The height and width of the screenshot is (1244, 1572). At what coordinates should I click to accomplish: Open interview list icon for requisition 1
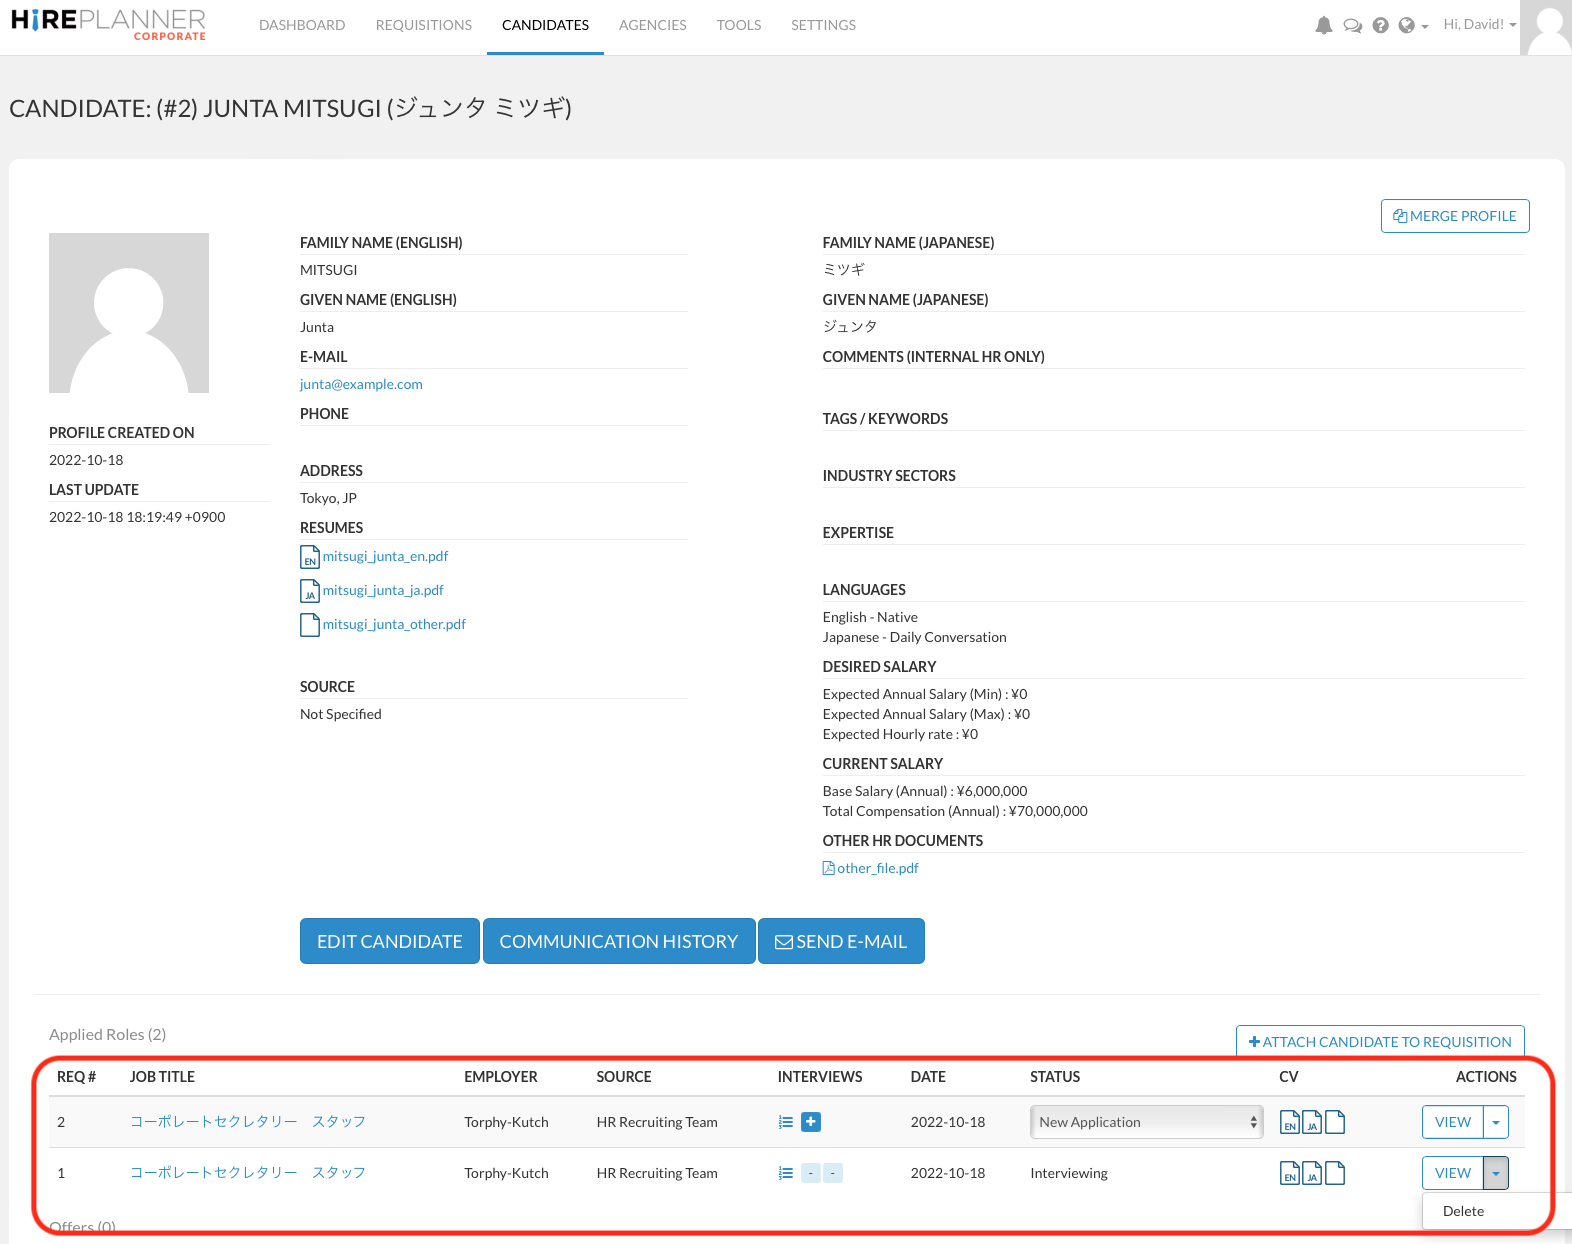click(x=786, y=1173)
